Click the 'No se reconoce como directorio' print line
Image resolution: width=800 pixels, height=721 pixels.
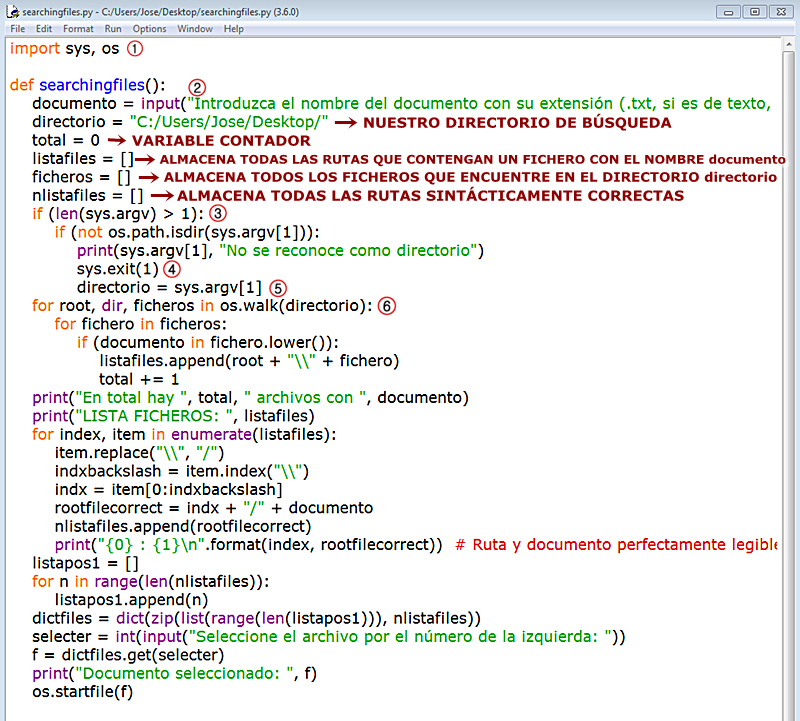(280, 251)
